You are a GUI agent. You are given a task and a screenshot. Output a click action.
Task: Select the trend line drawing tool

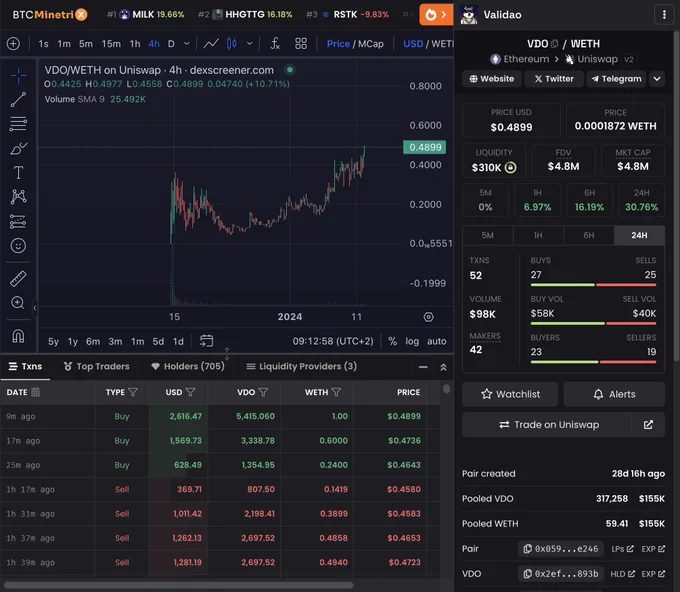coord(18,99)
